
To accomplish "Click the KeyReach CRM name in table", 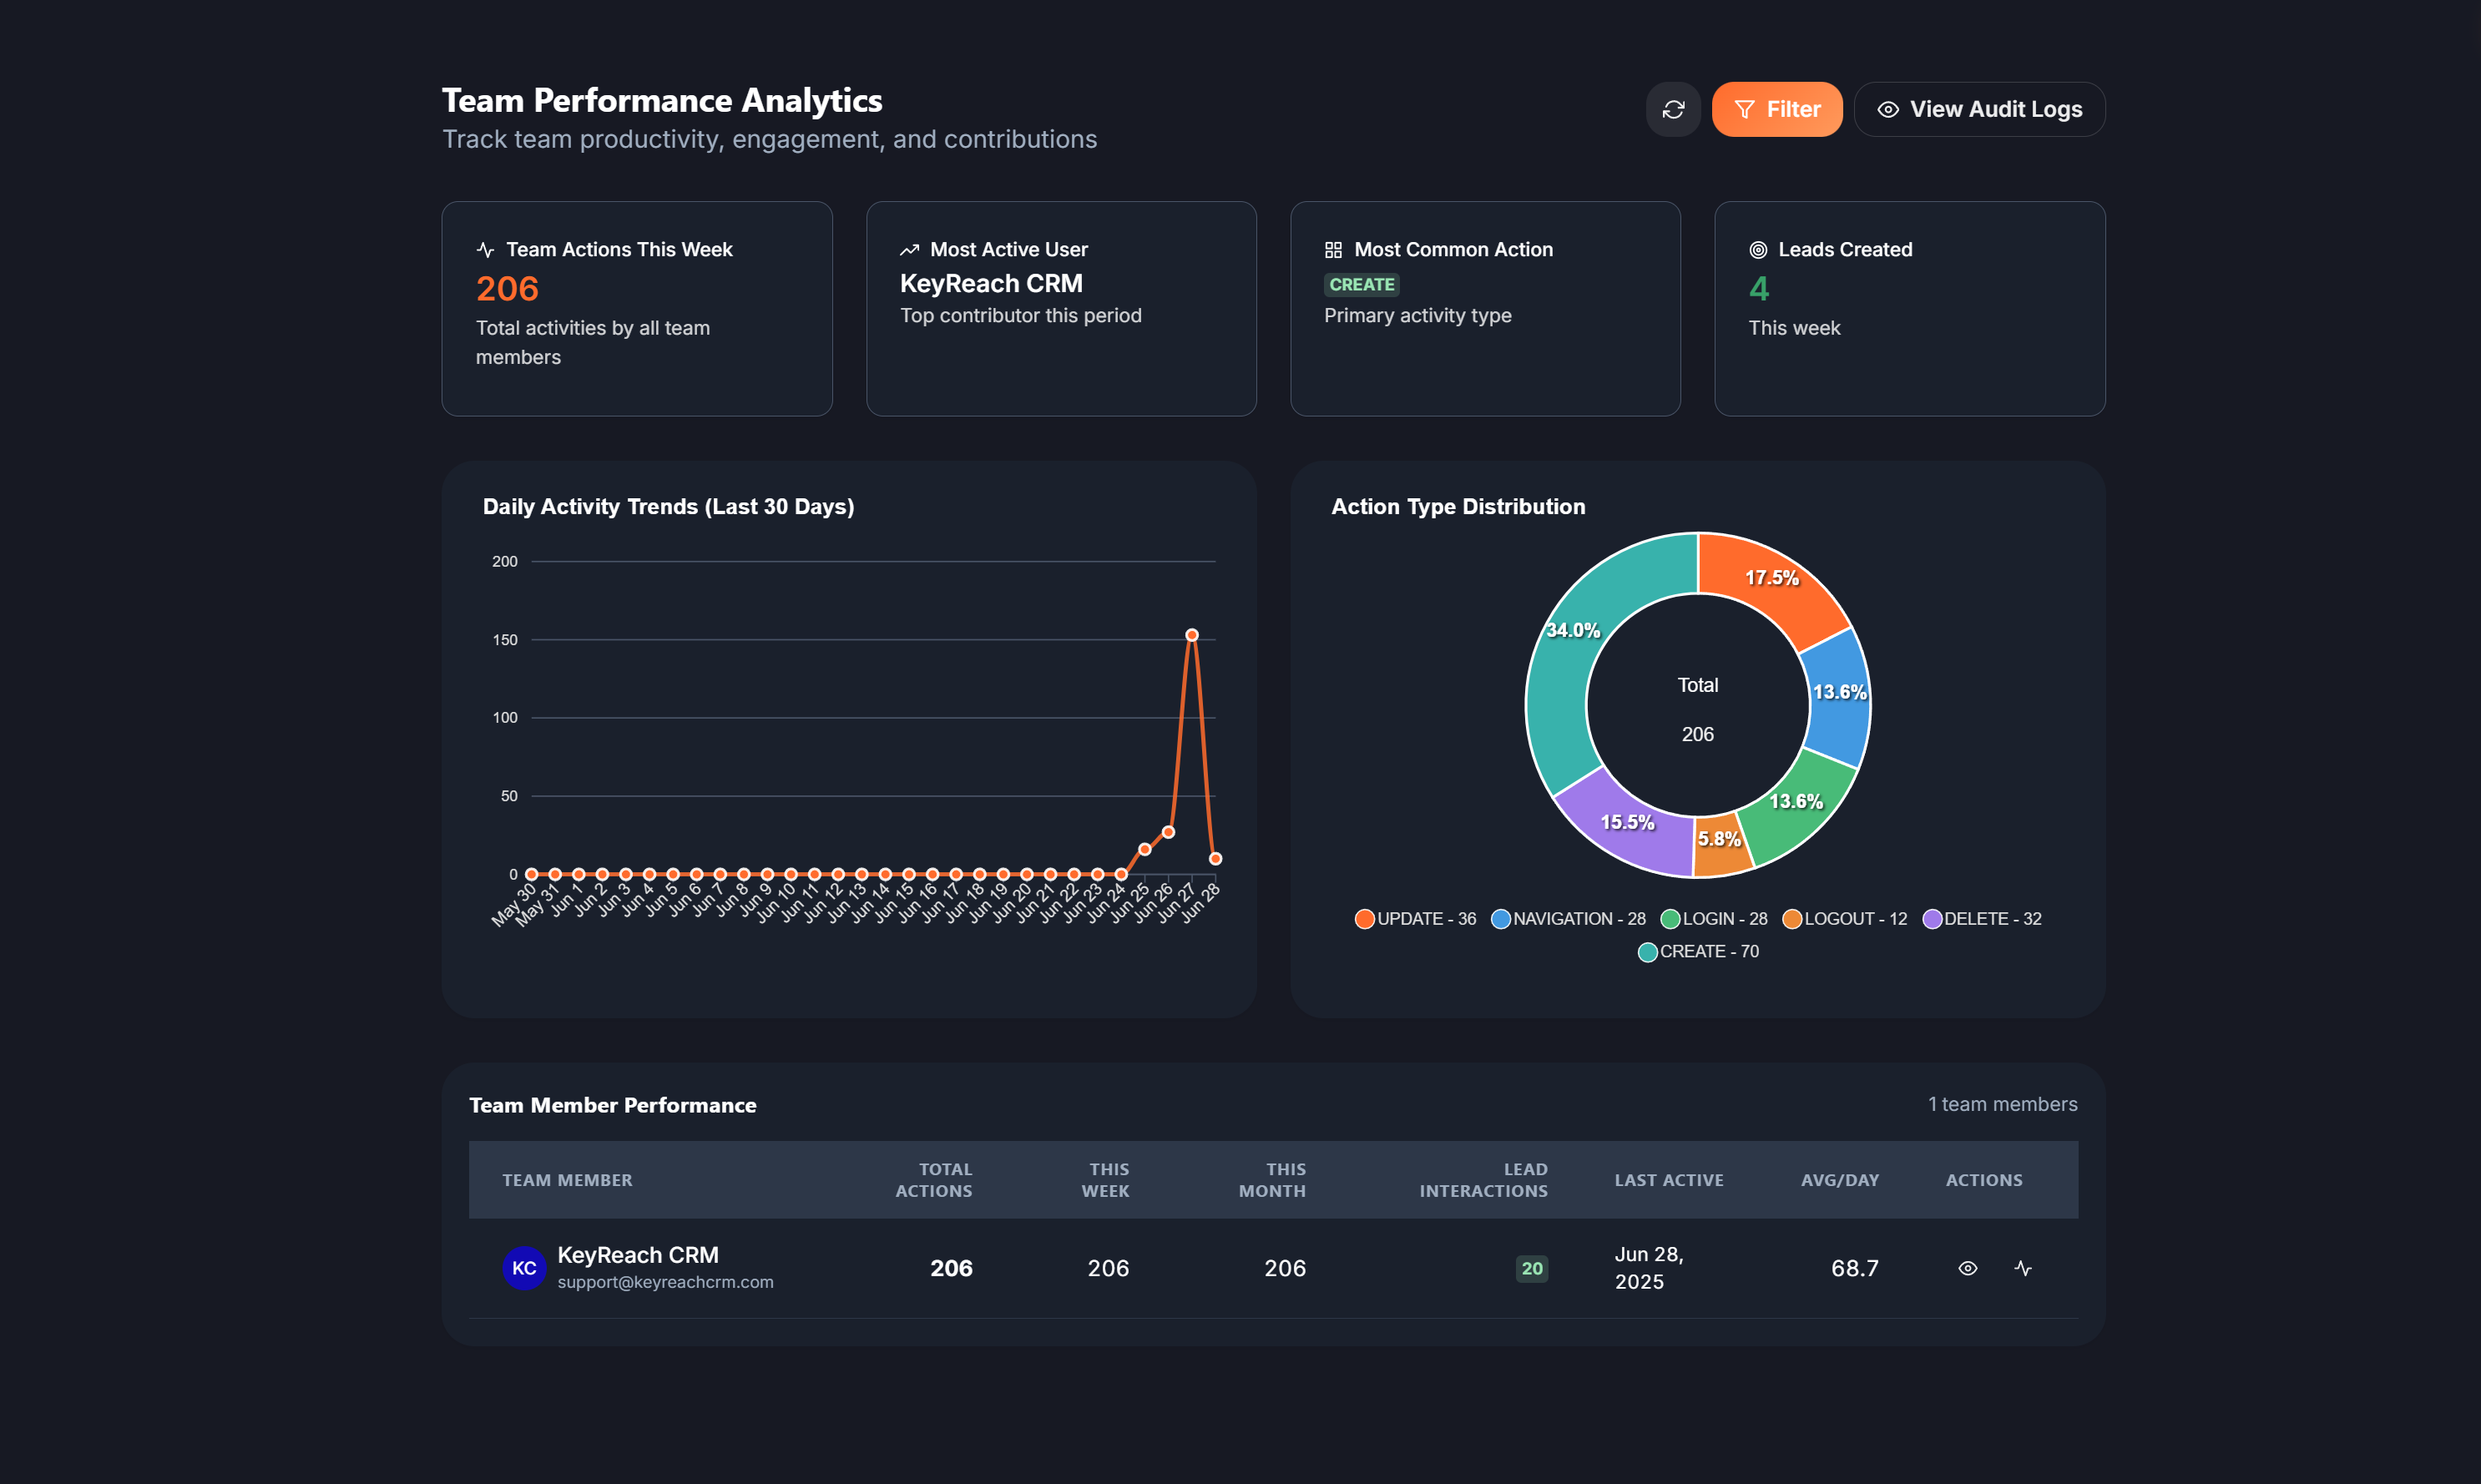I will (637, 1255).
